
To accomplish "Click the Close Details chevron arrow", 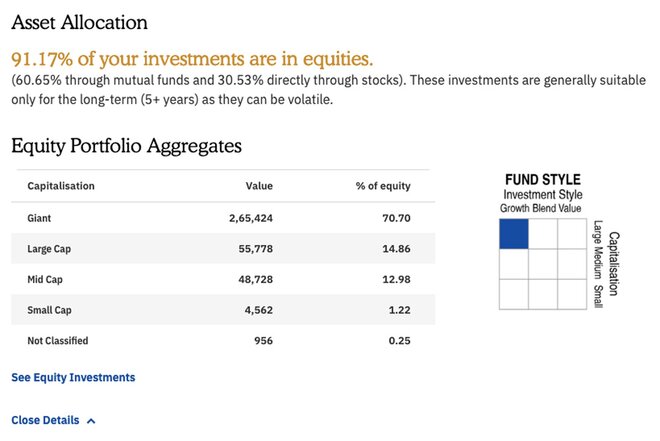I will point(92,421).
